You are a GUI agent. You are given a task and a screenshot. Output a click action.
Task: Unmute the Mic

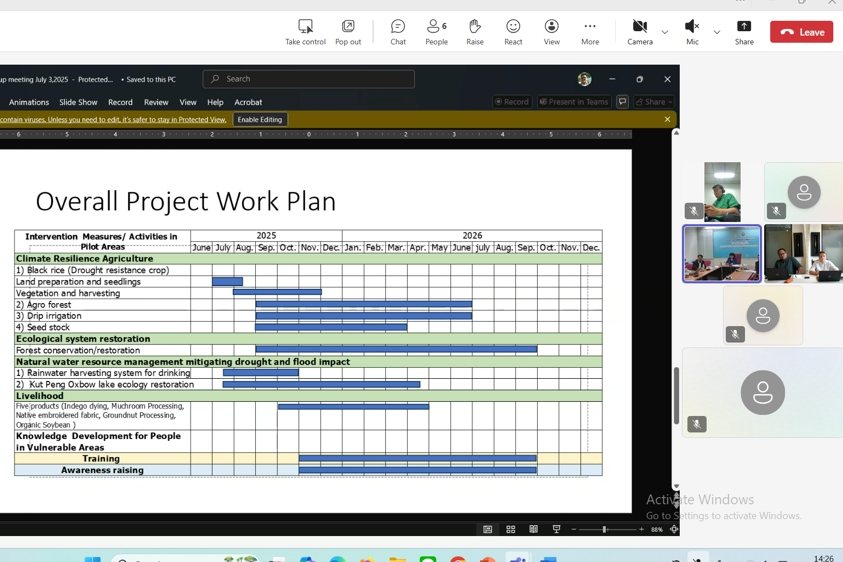692,32
